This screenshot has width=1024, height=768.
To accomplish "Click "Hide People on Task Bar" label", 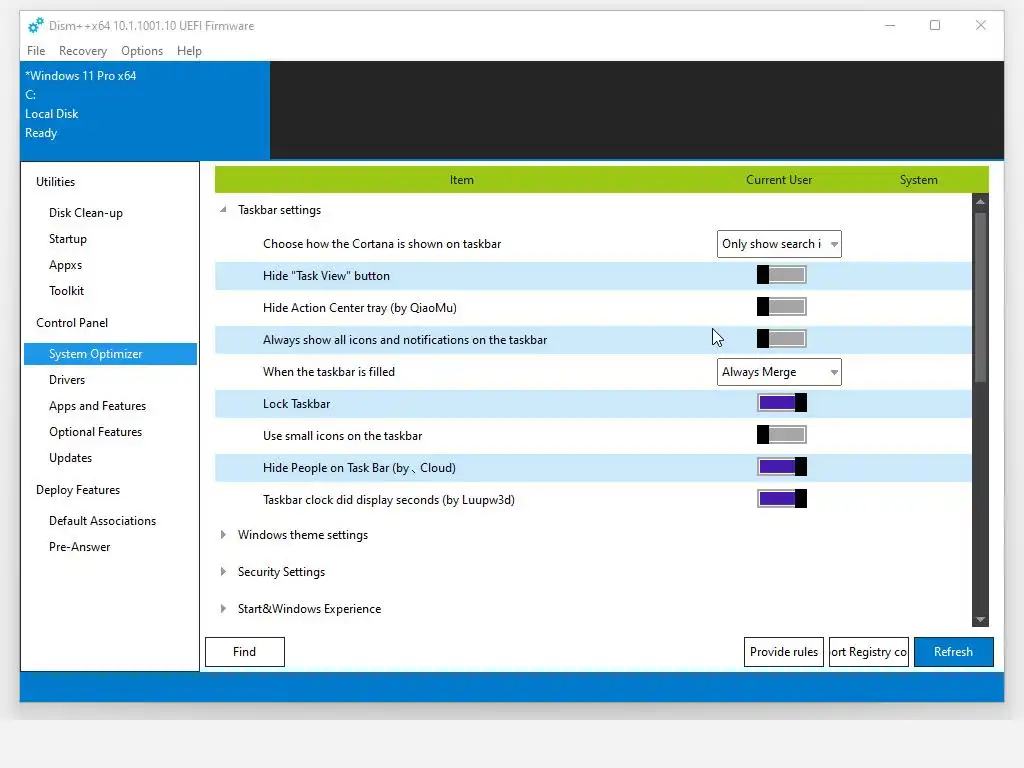I will point(359,468).
